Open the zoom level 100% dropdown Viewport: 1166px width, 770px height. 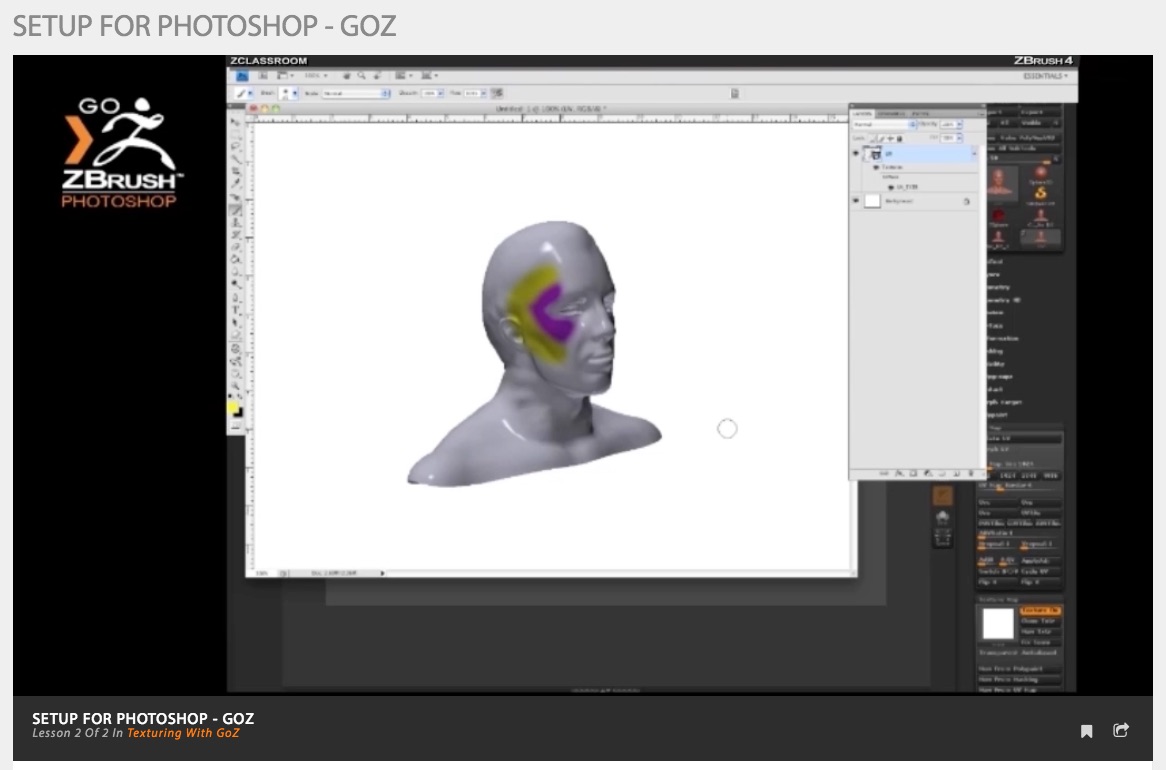(x=315, y=76)
